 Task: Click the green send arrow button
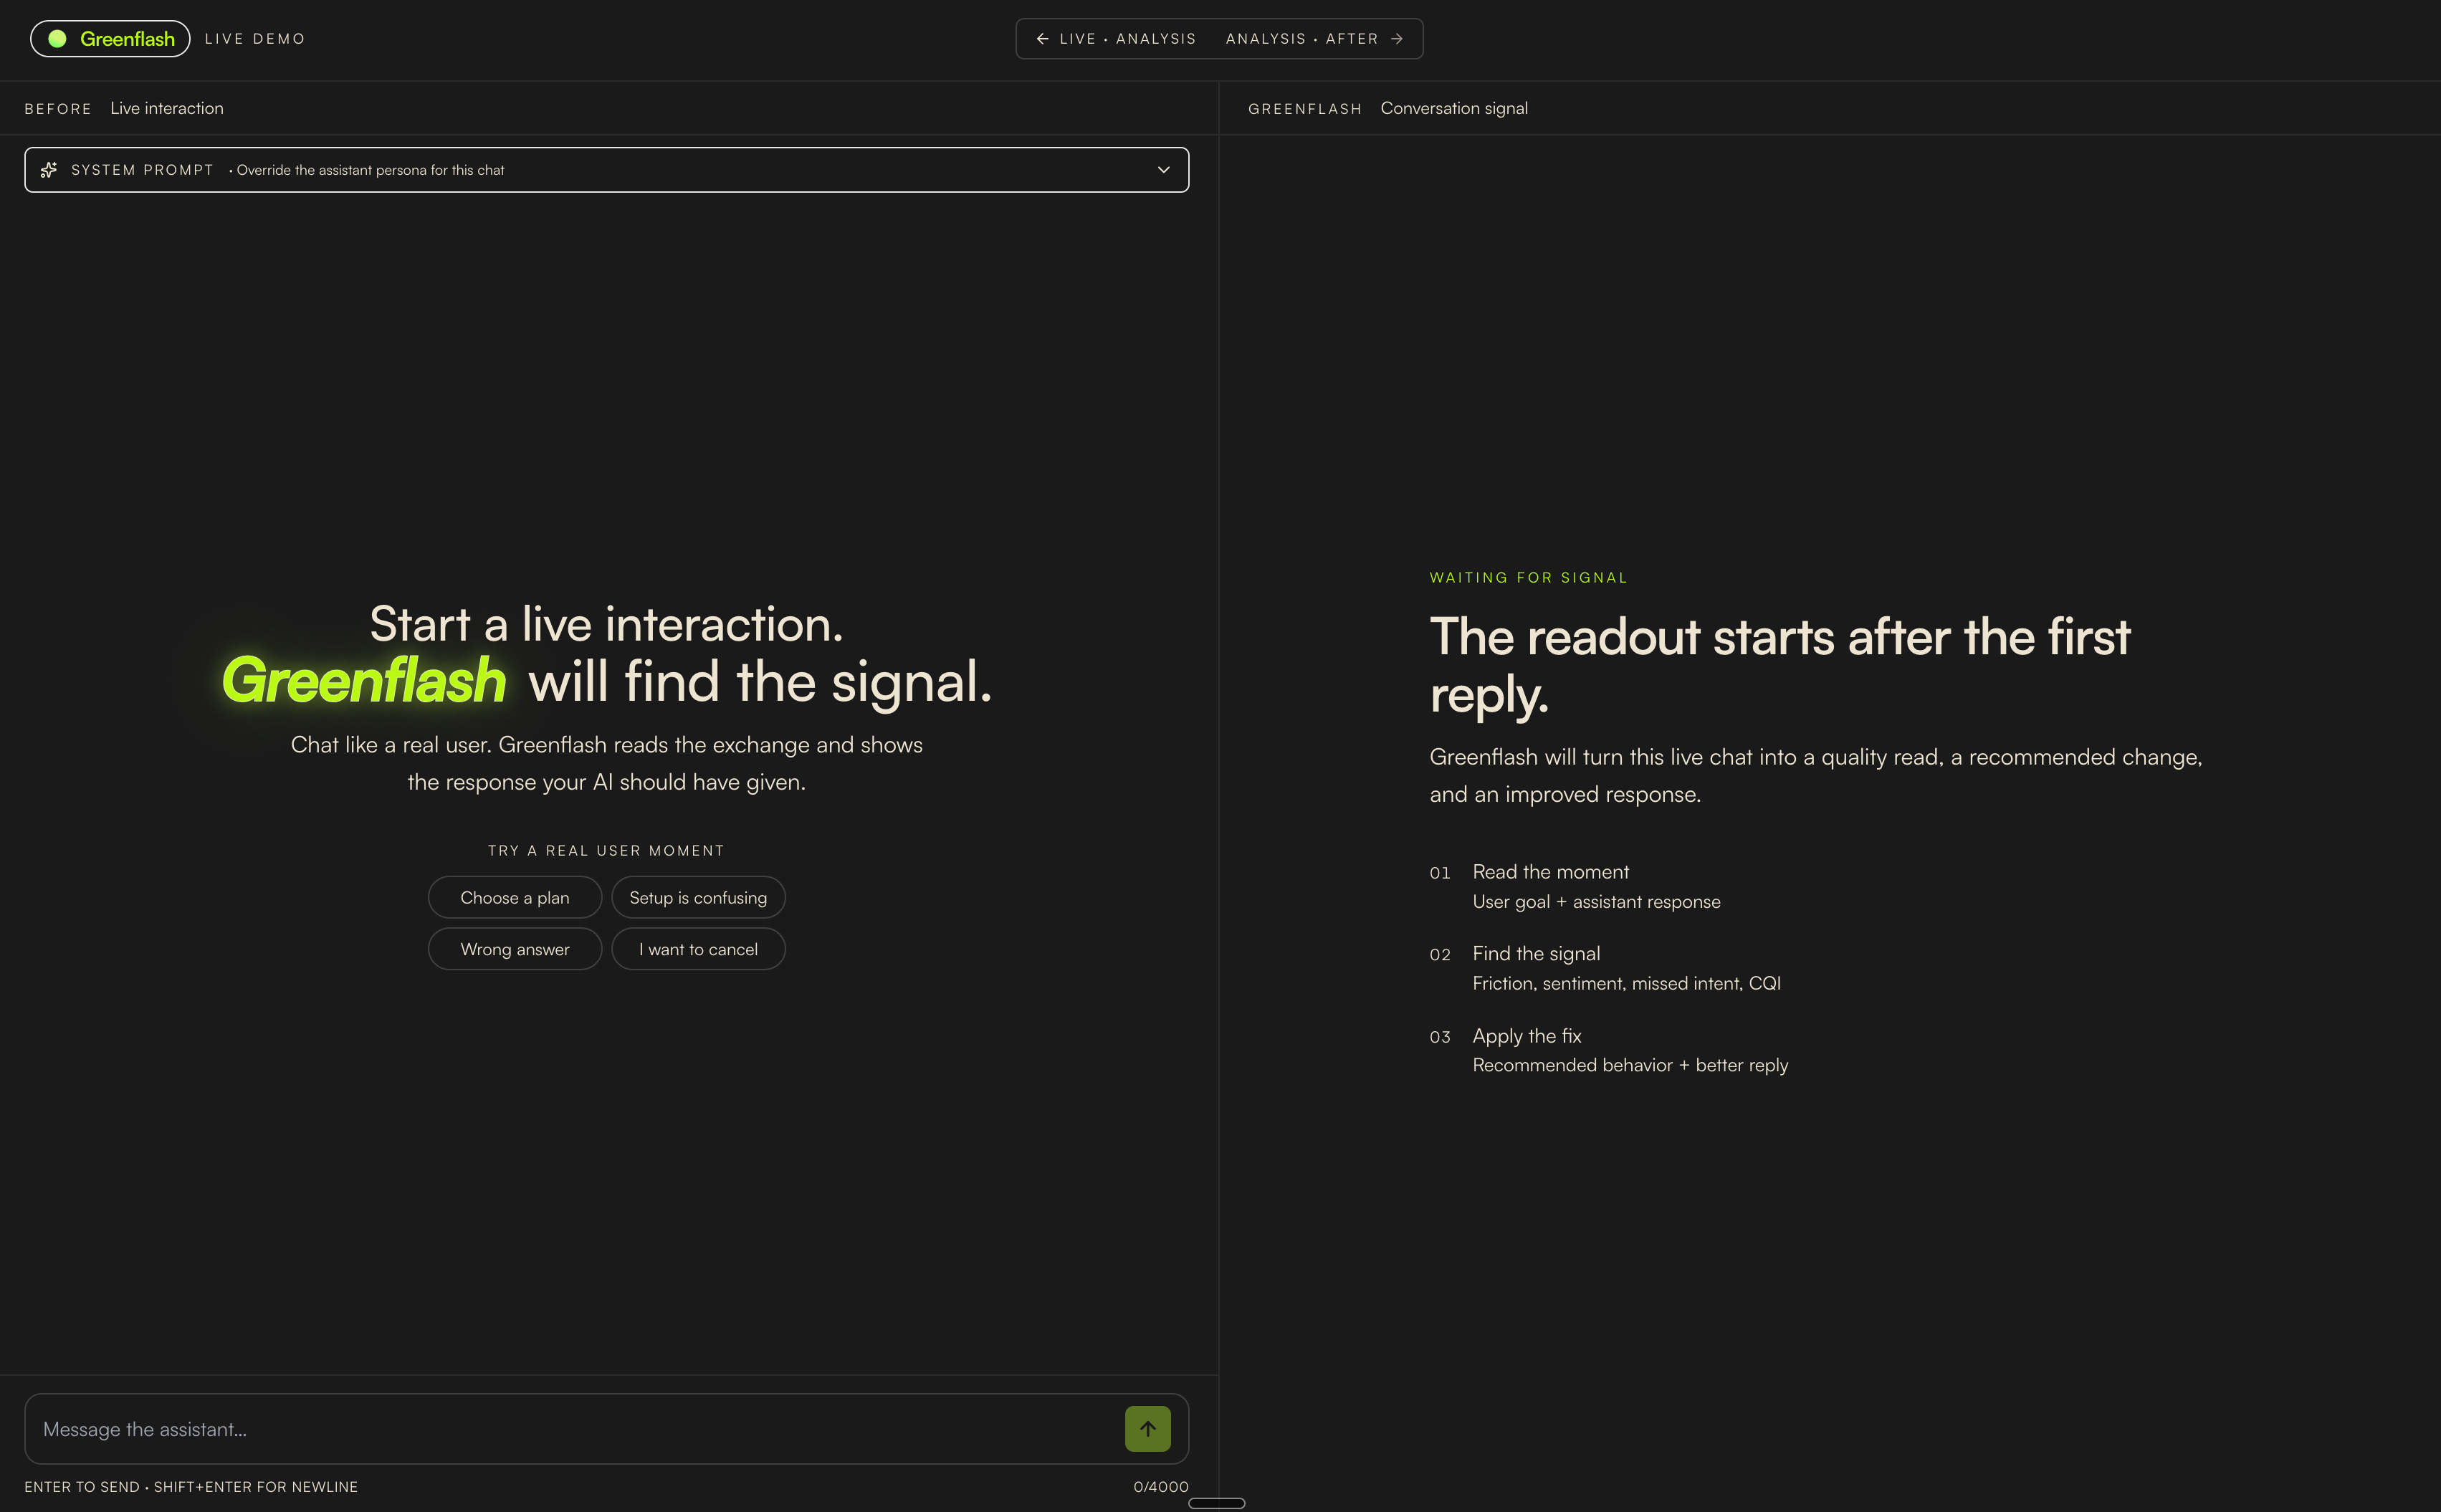coord(1148,1429)
